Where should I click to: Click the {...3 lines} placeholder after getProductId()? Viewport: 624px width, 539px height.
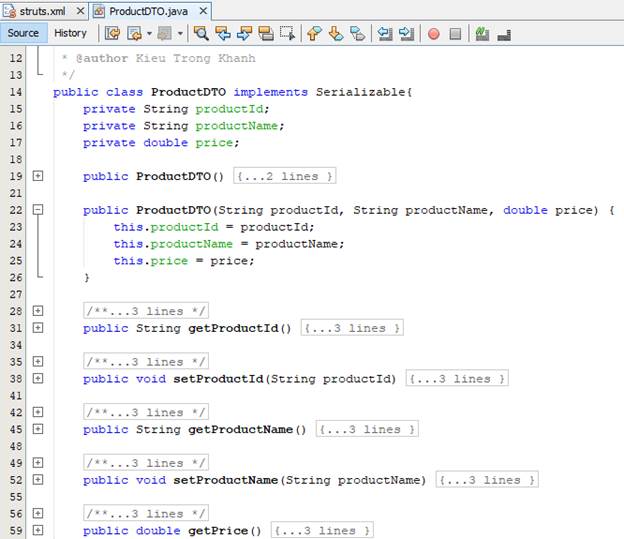[352, 328]
